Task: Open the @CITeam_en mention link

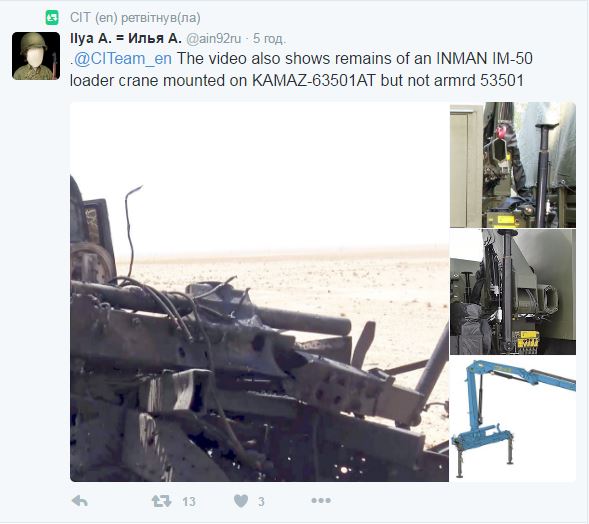Action: click(x=123, y=59)
